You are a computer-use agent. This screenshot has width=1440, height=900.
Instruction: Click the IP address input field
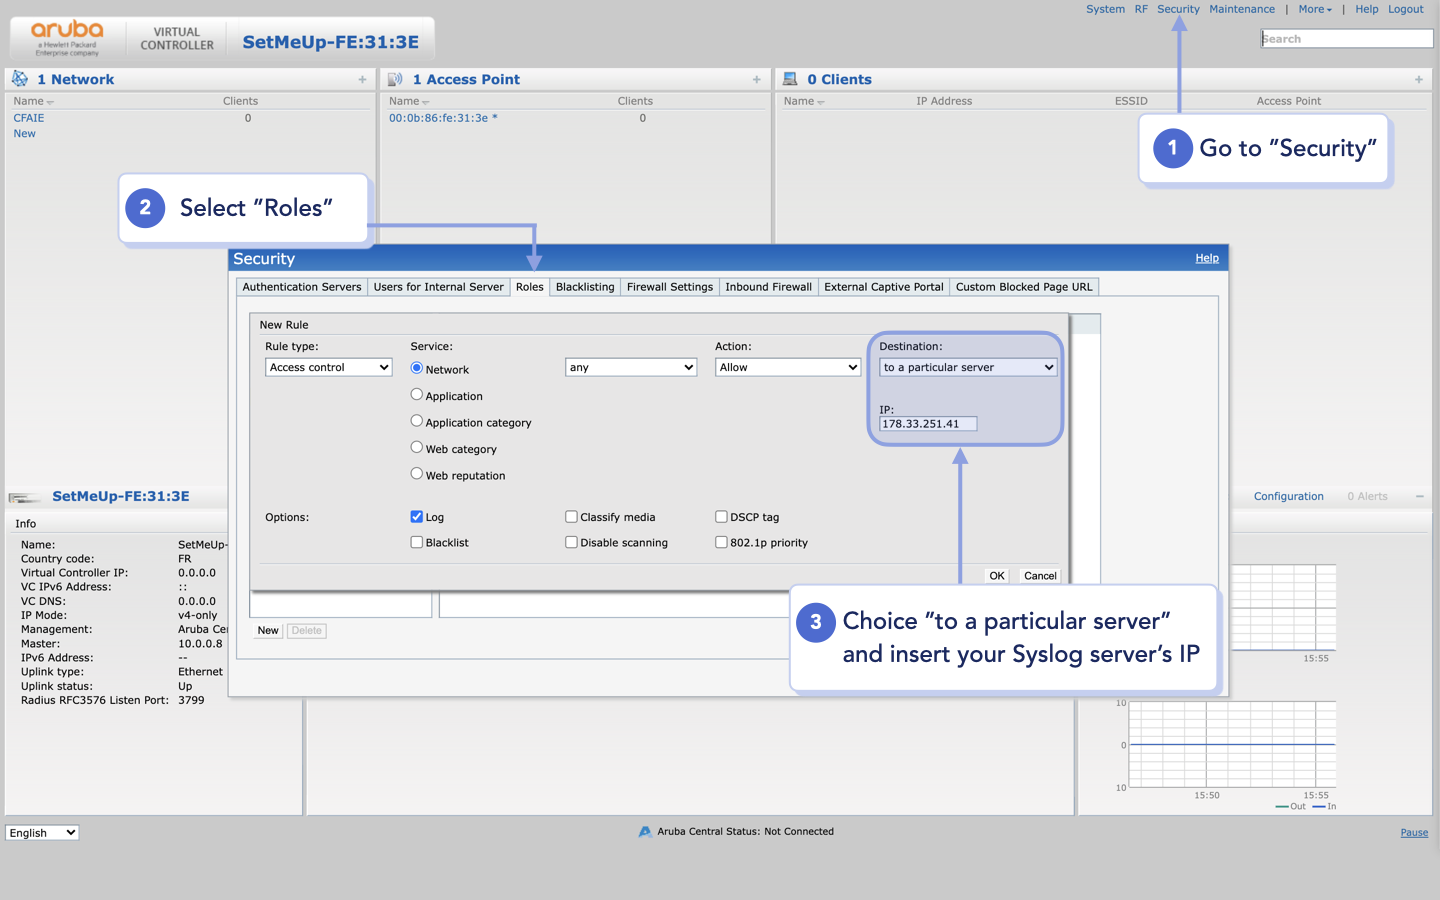point(927,423)
